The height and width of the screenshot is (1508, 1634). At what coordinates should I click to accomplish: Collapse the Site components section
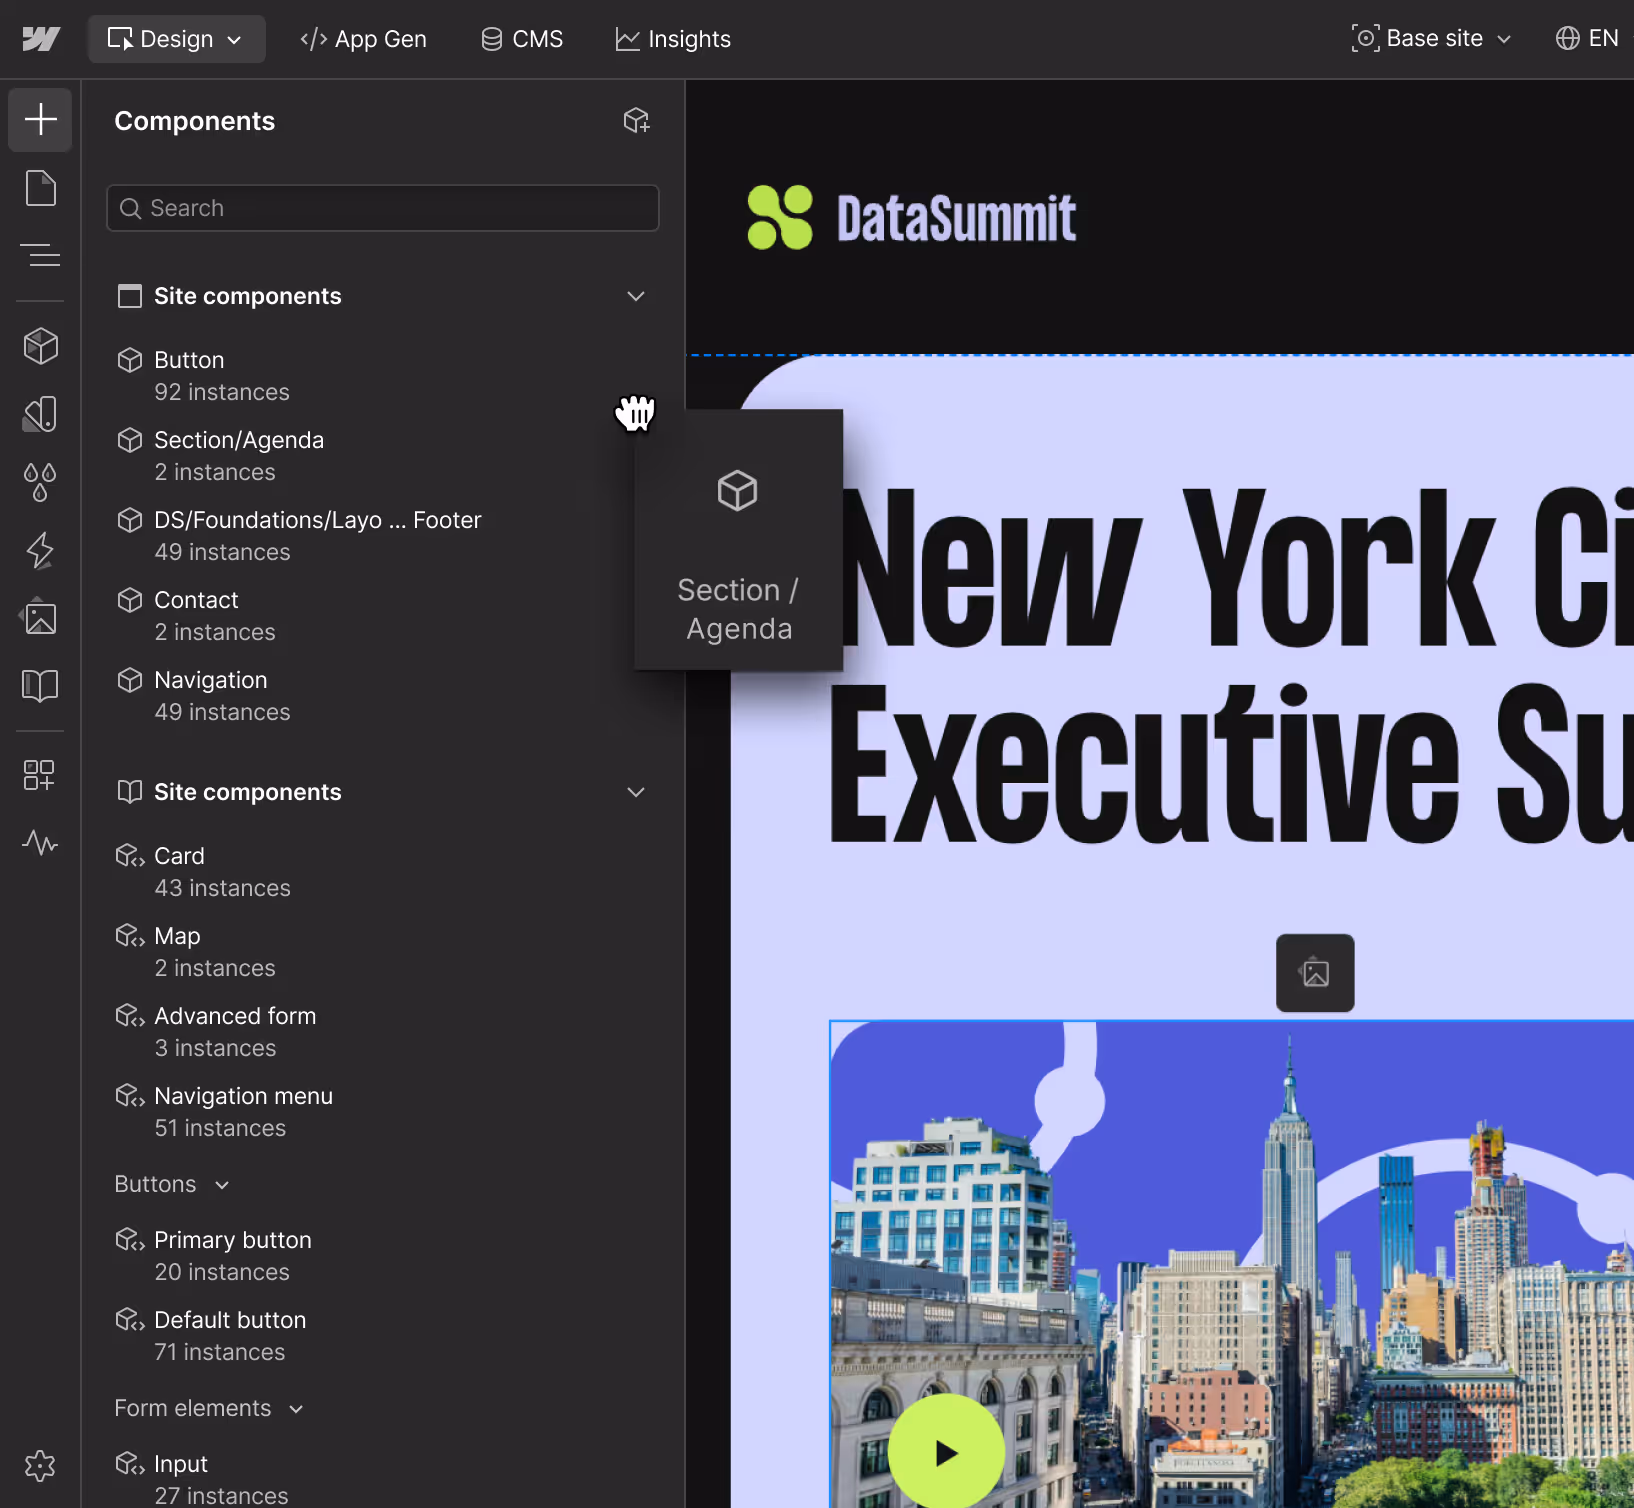pos(636,296)
